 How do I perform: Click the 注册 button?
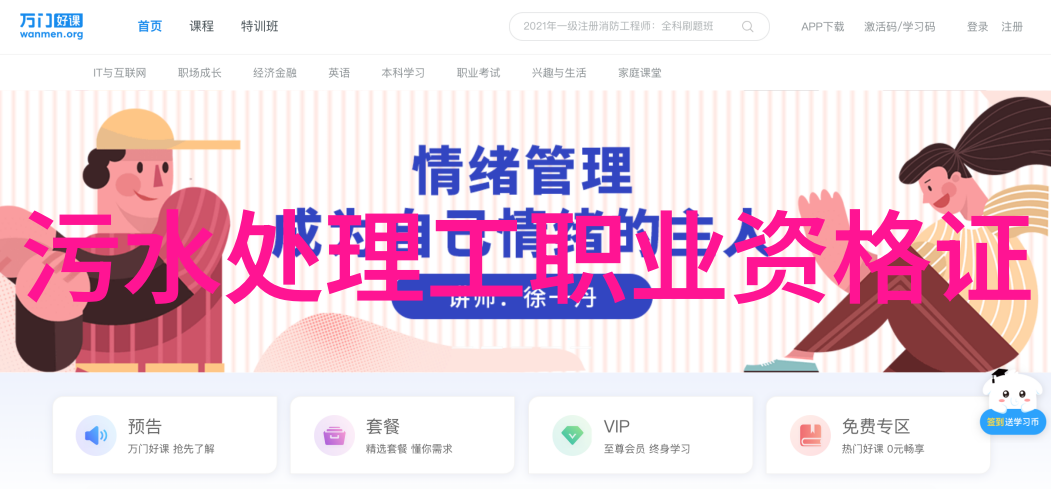(1012, 27)
